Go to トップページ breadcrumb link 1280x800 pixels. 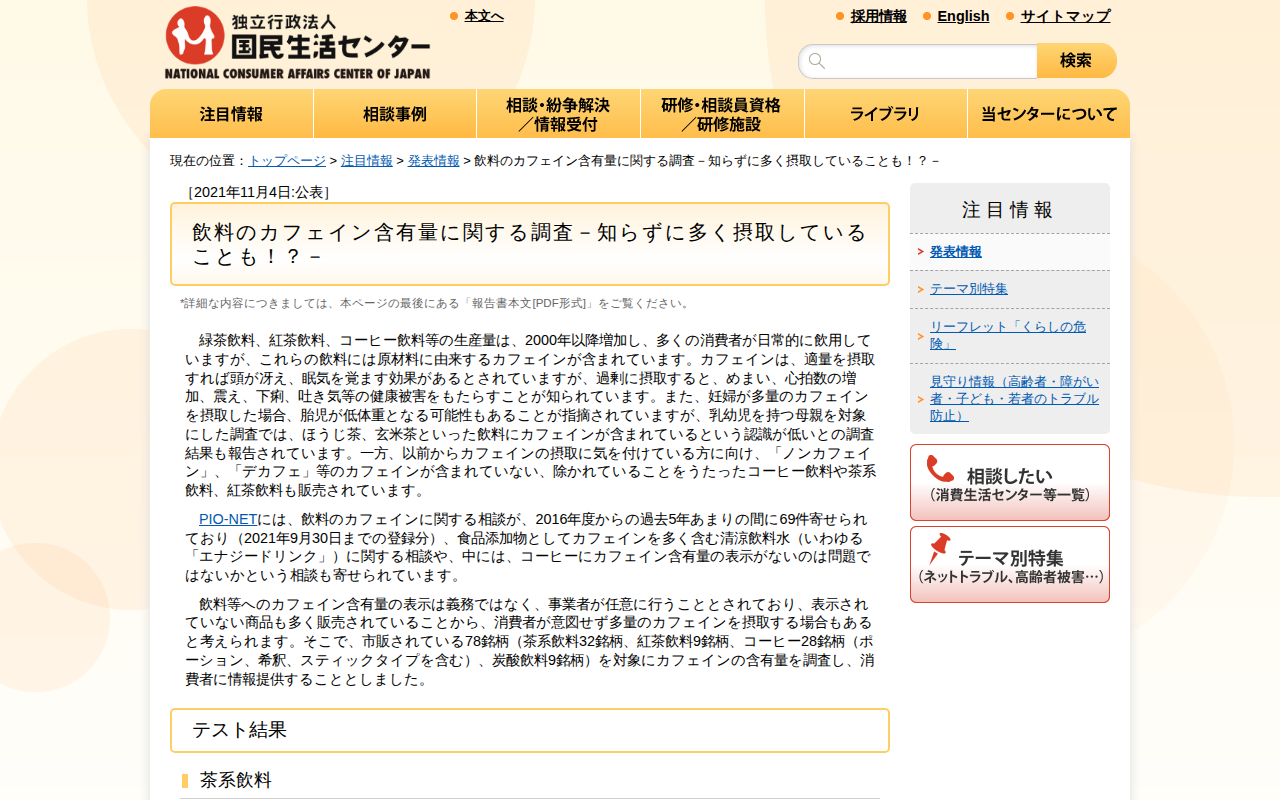(287, 161)
